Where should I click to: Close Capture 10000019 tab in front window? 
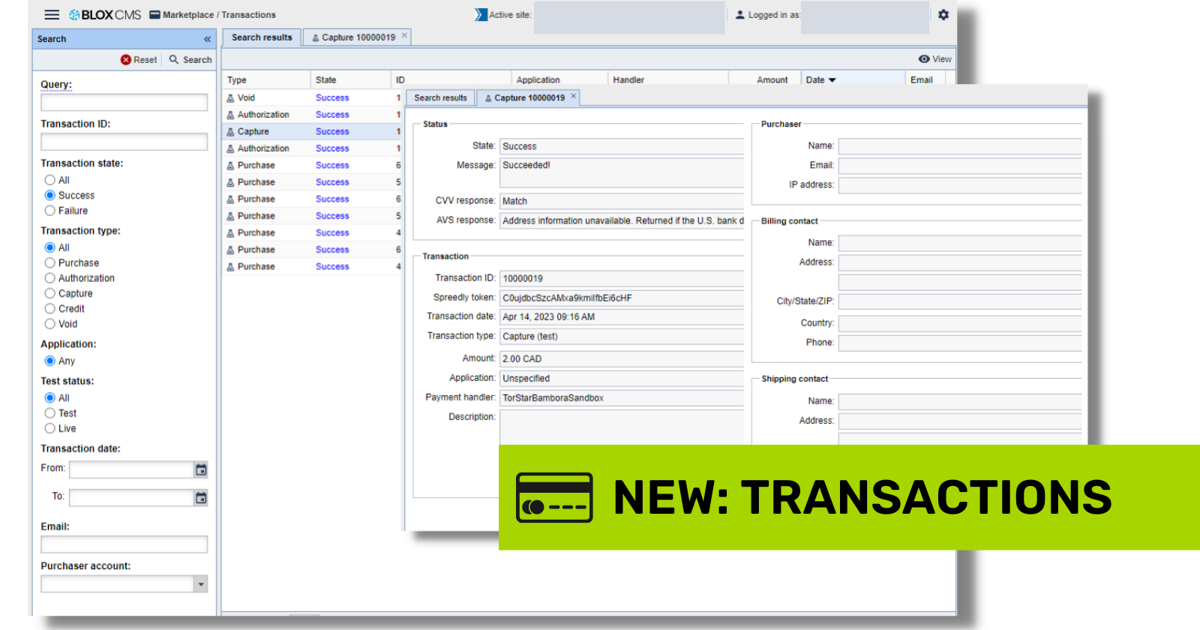tap(573, 97)
